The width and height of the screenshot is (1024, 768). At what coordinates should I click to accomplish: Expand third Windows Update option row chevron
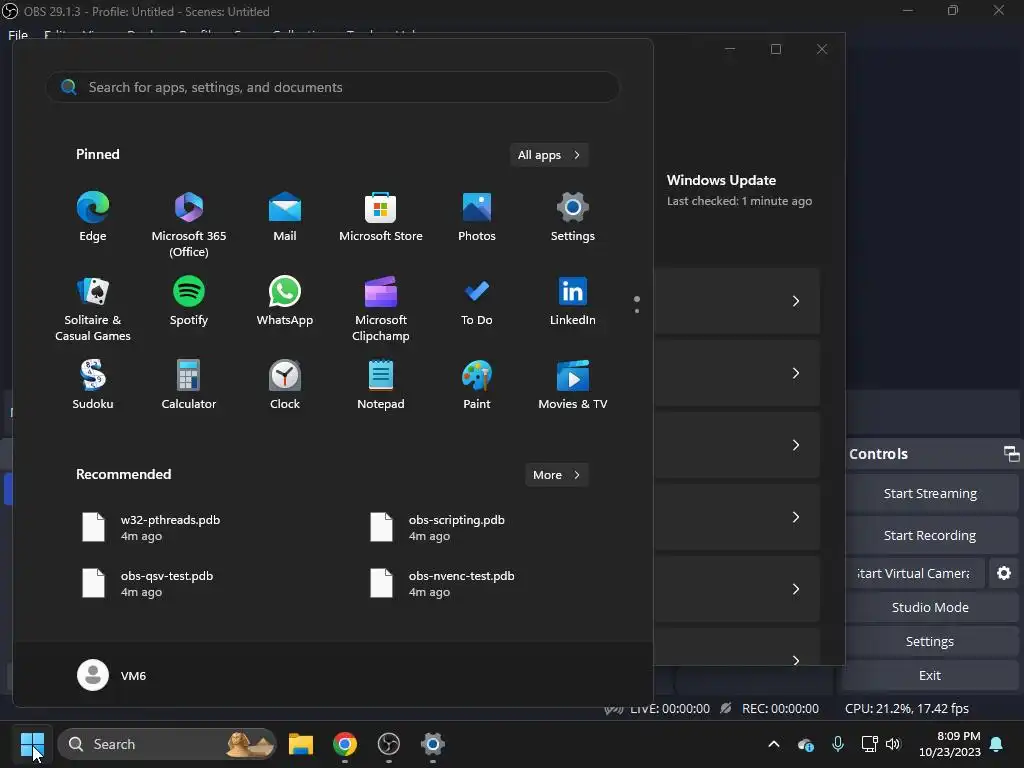pos(795,445)
